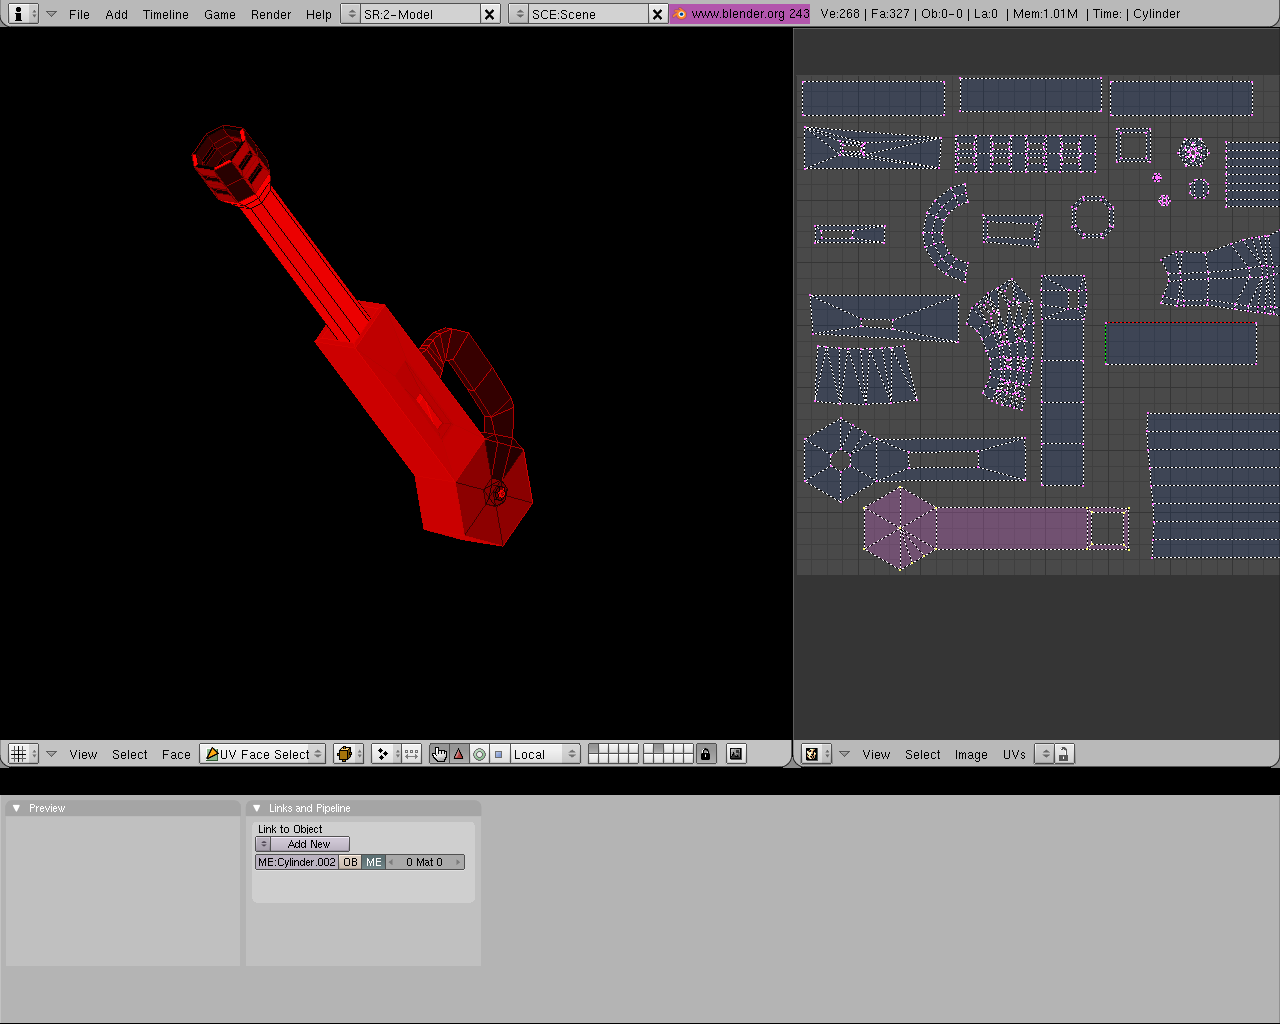Viewport: 1280px width, 1024px height.
Task: Open the UV Face Select mode dropdown
Action: [x=263, y=754]
